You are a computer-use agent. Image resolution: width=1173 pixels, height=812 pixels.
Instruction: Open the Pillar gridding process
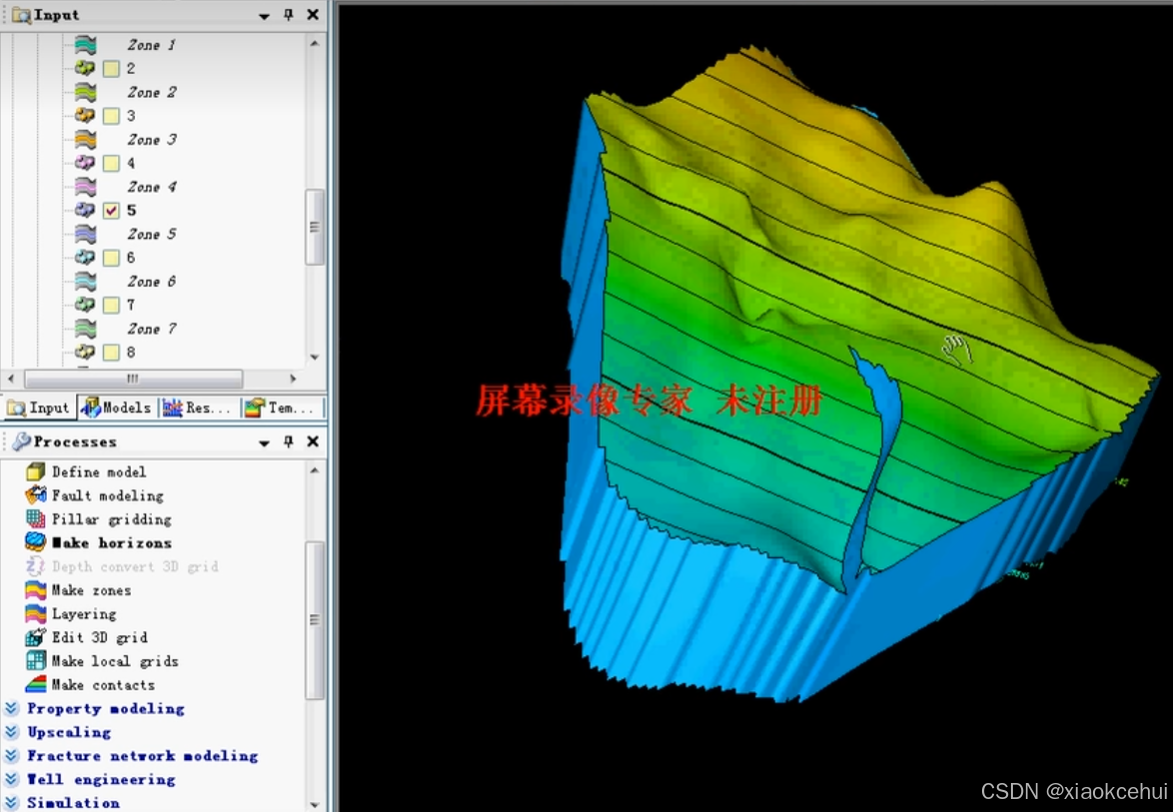(111, 519)
